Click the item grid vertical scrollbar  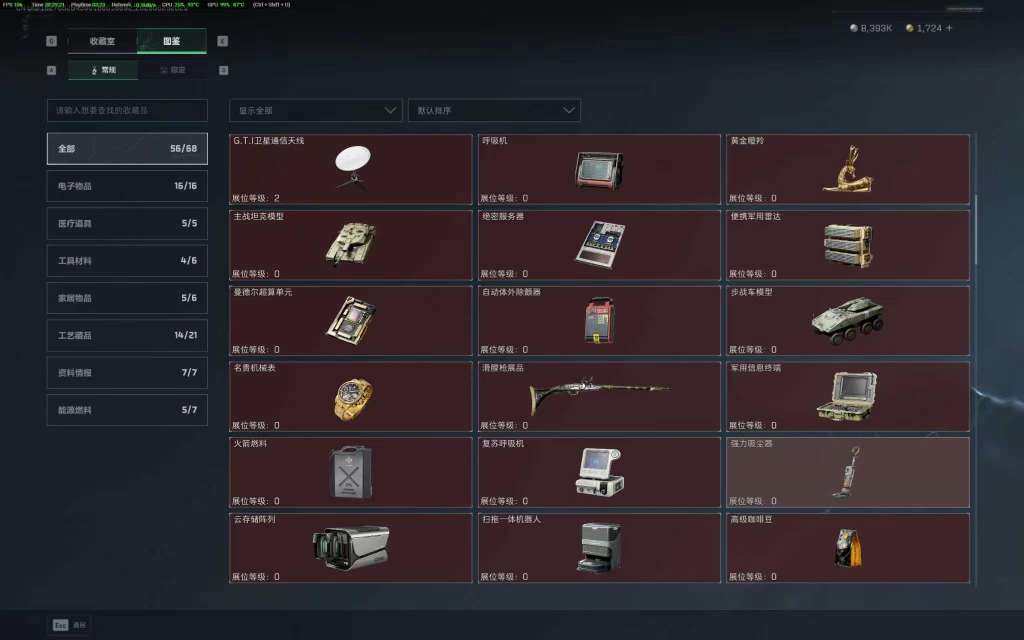point(976,230)
